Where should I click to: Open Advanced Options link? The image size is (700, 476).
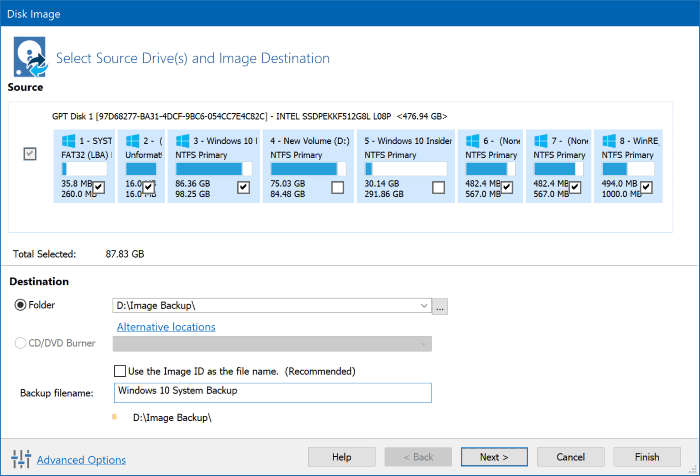point(81,460)
